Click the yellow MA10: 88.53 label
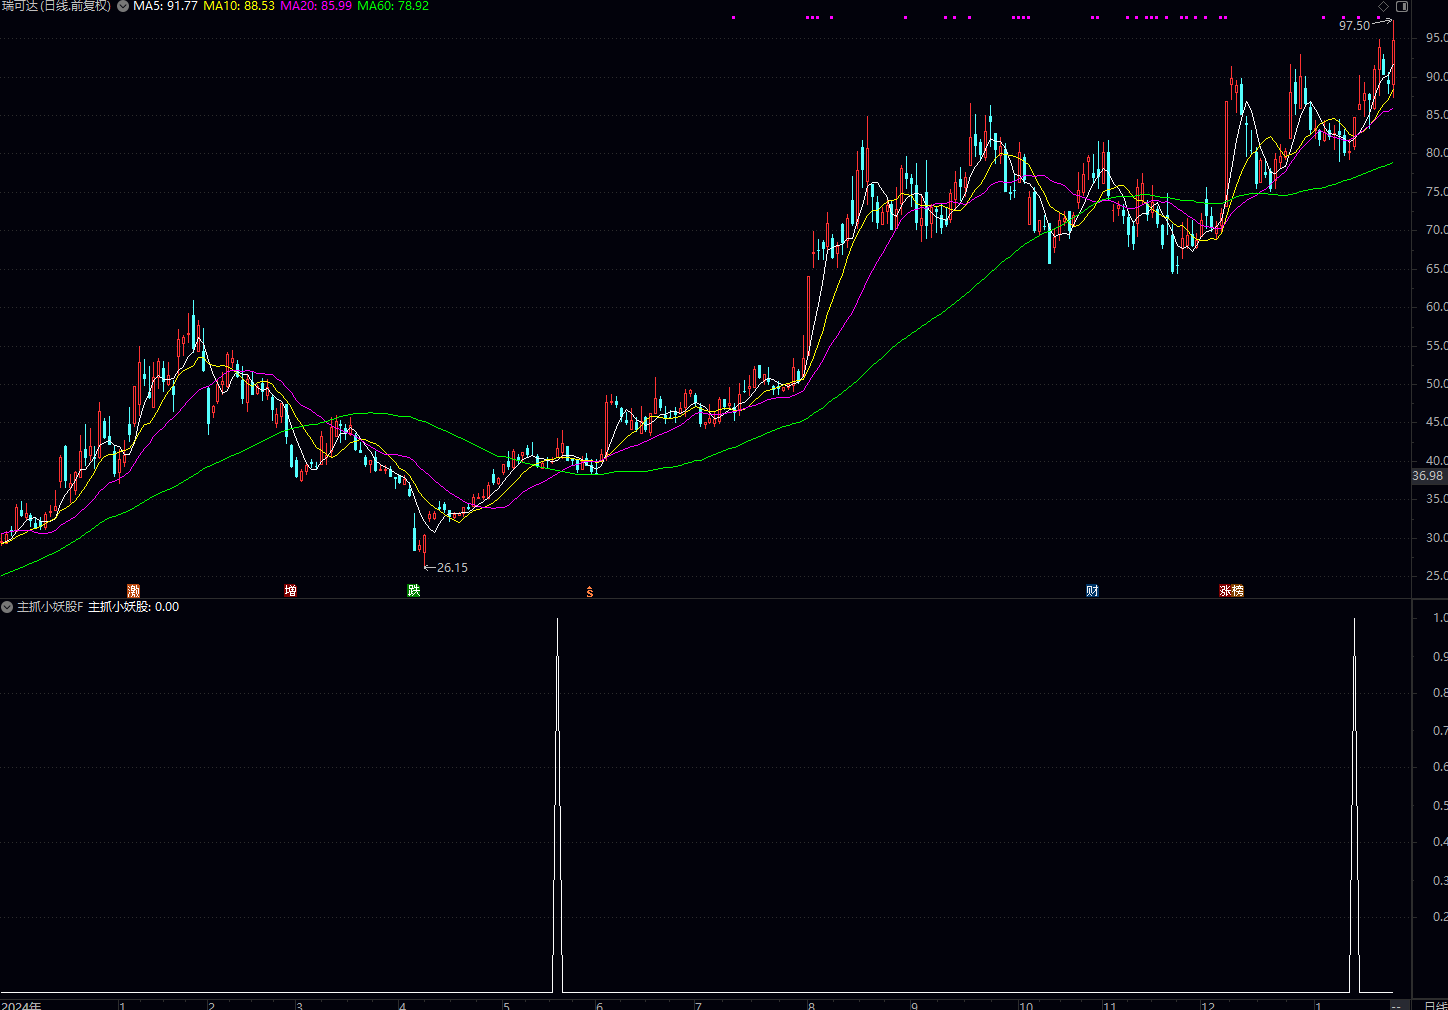Screen dimensions: 1448x1010 click(x=239, y=6)
